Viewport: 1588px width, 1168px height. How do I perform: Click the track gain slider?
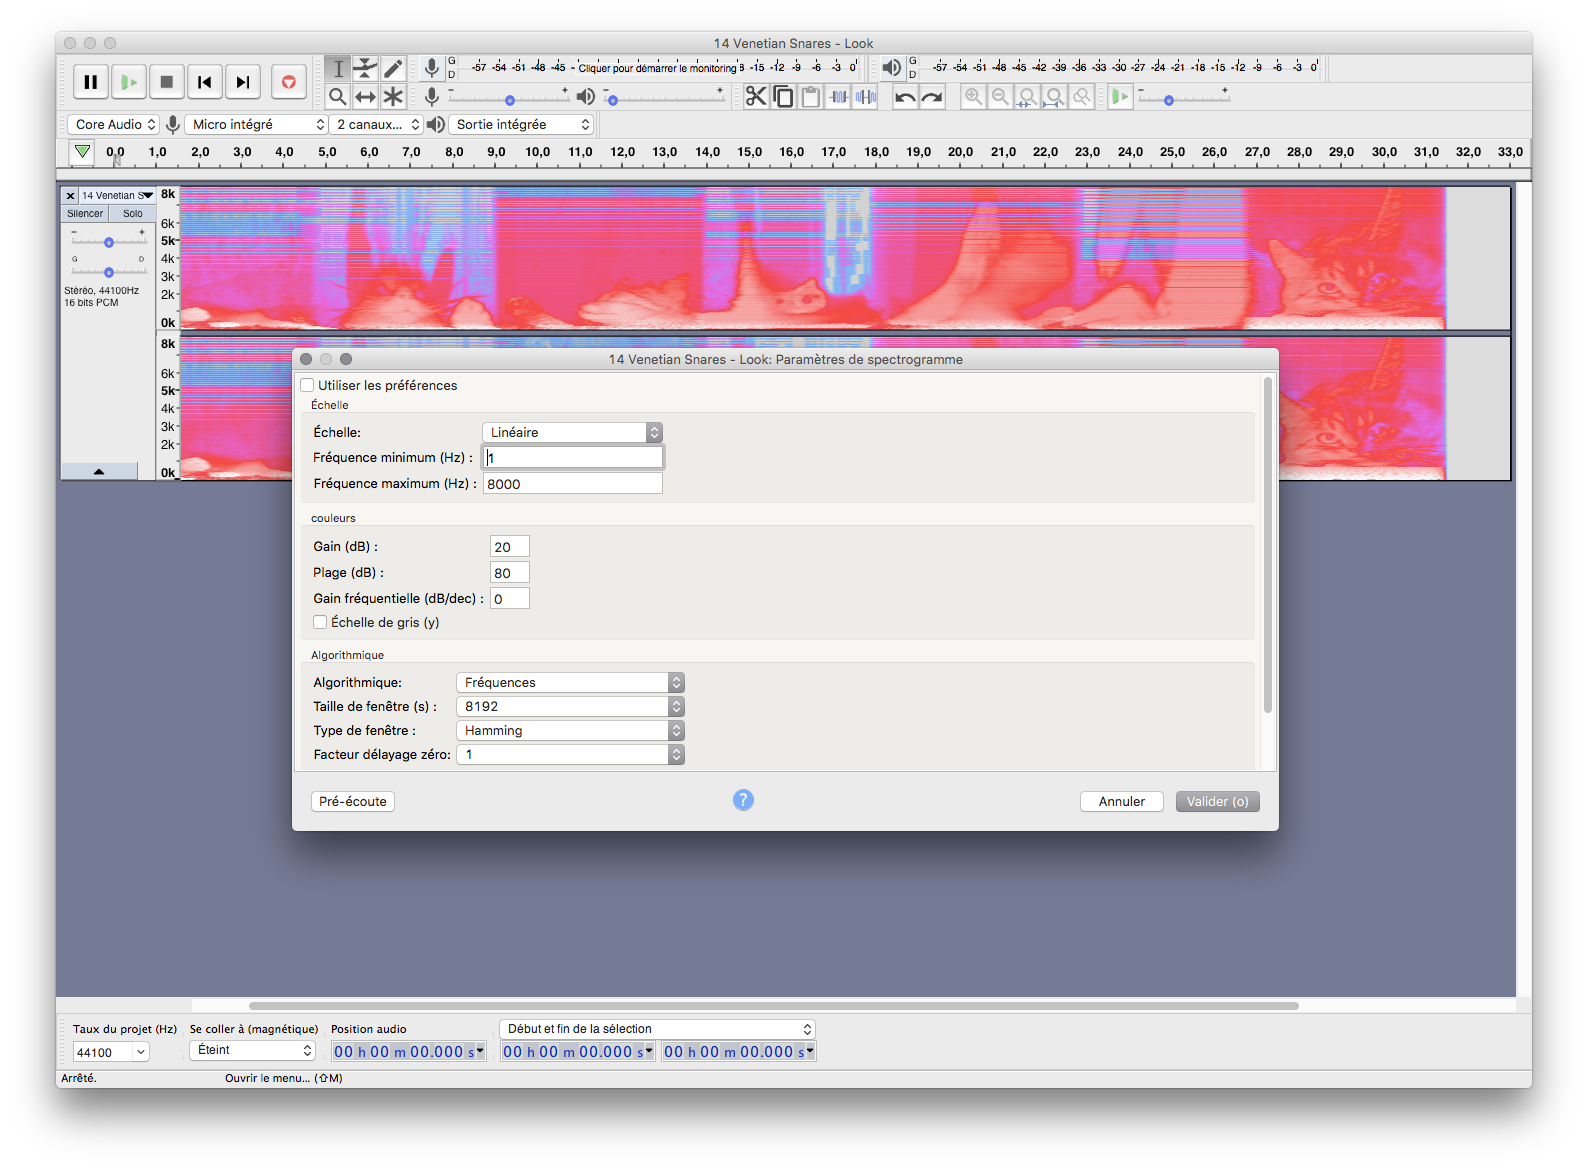click(109, 241)
